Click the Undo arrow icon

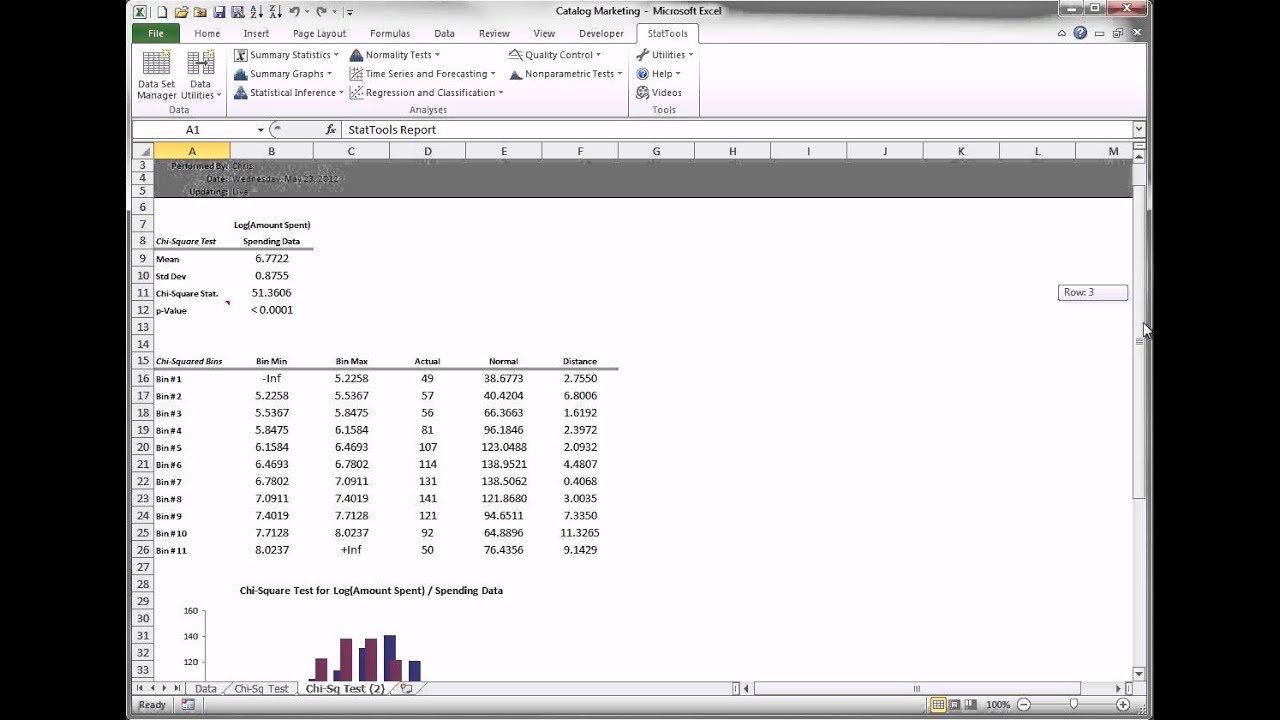294,12
